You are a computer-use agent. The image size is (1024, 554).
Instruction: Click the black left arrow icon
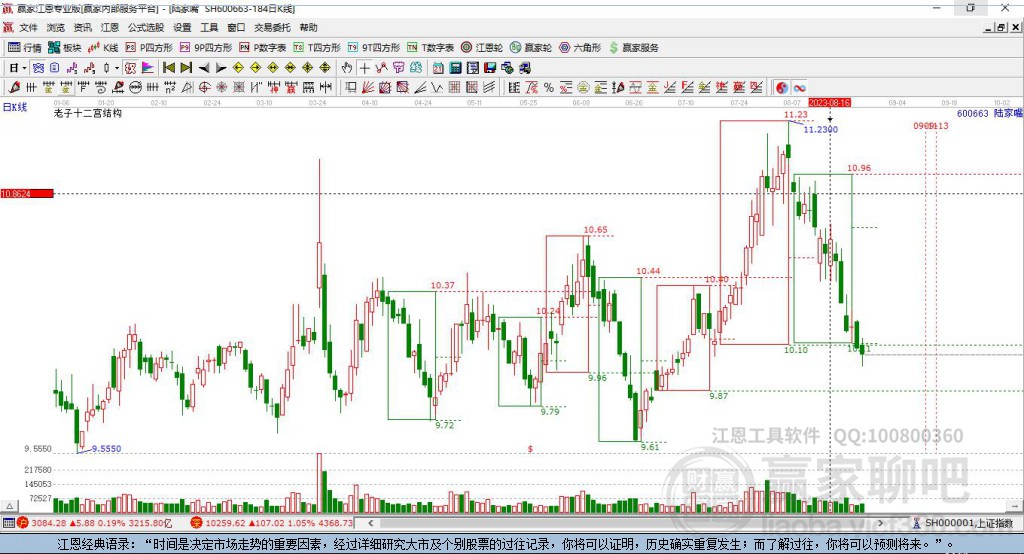[204, 68]
